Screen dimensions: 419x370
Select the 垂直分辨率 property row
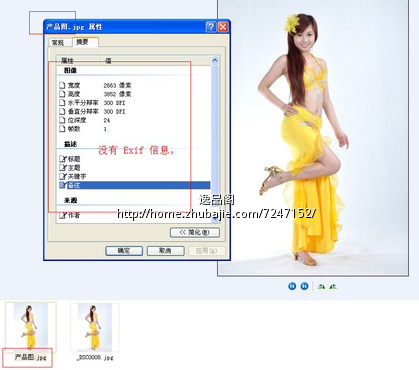click(x=133, y=111)
